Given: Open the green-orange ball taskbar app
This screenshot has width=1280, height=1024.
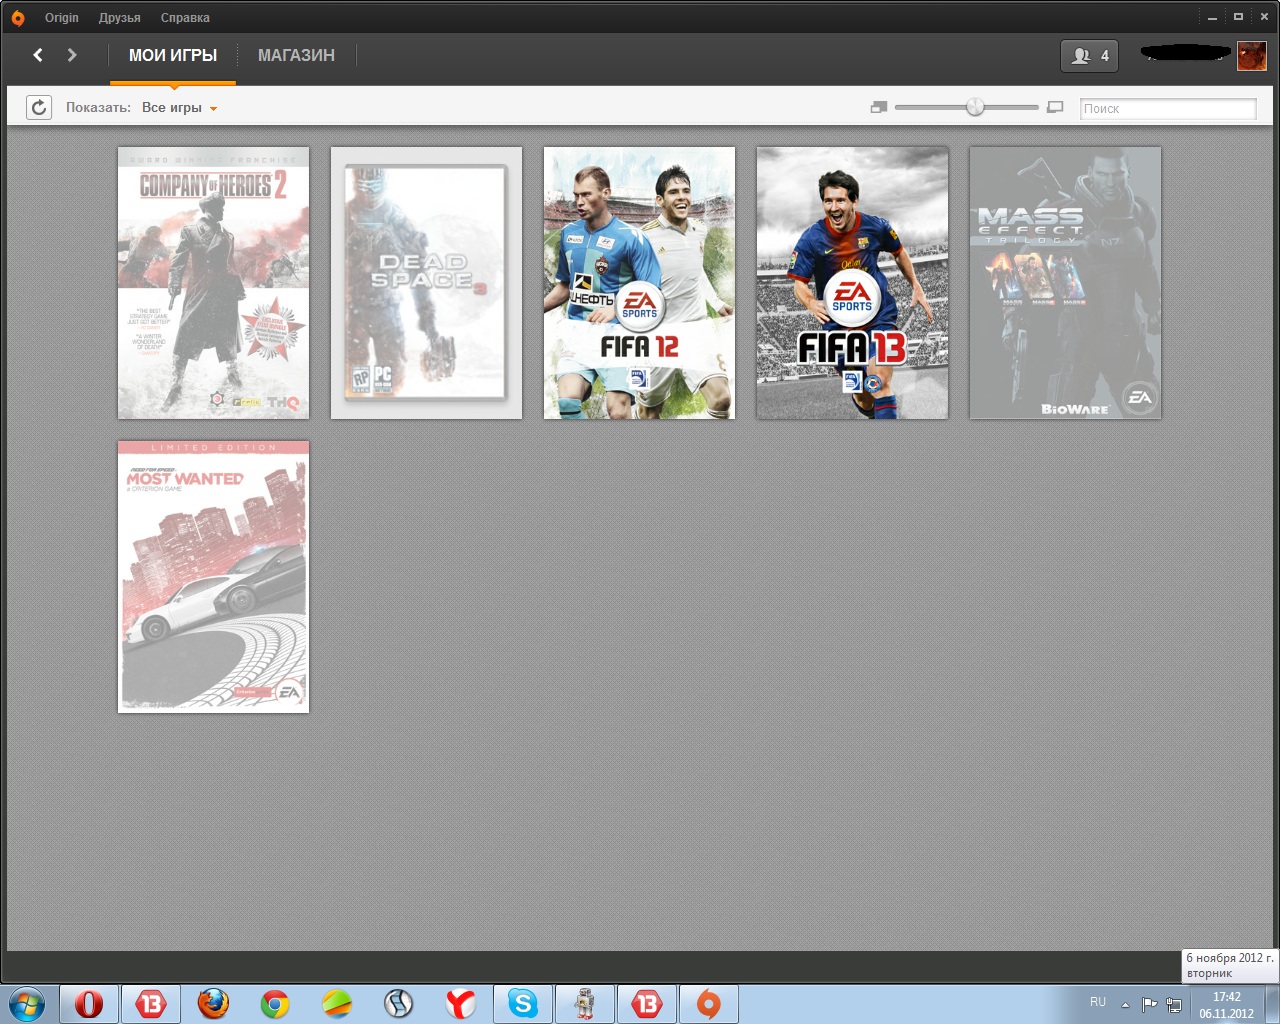Looking at the screenshot, I should [x=337, y=1003].
